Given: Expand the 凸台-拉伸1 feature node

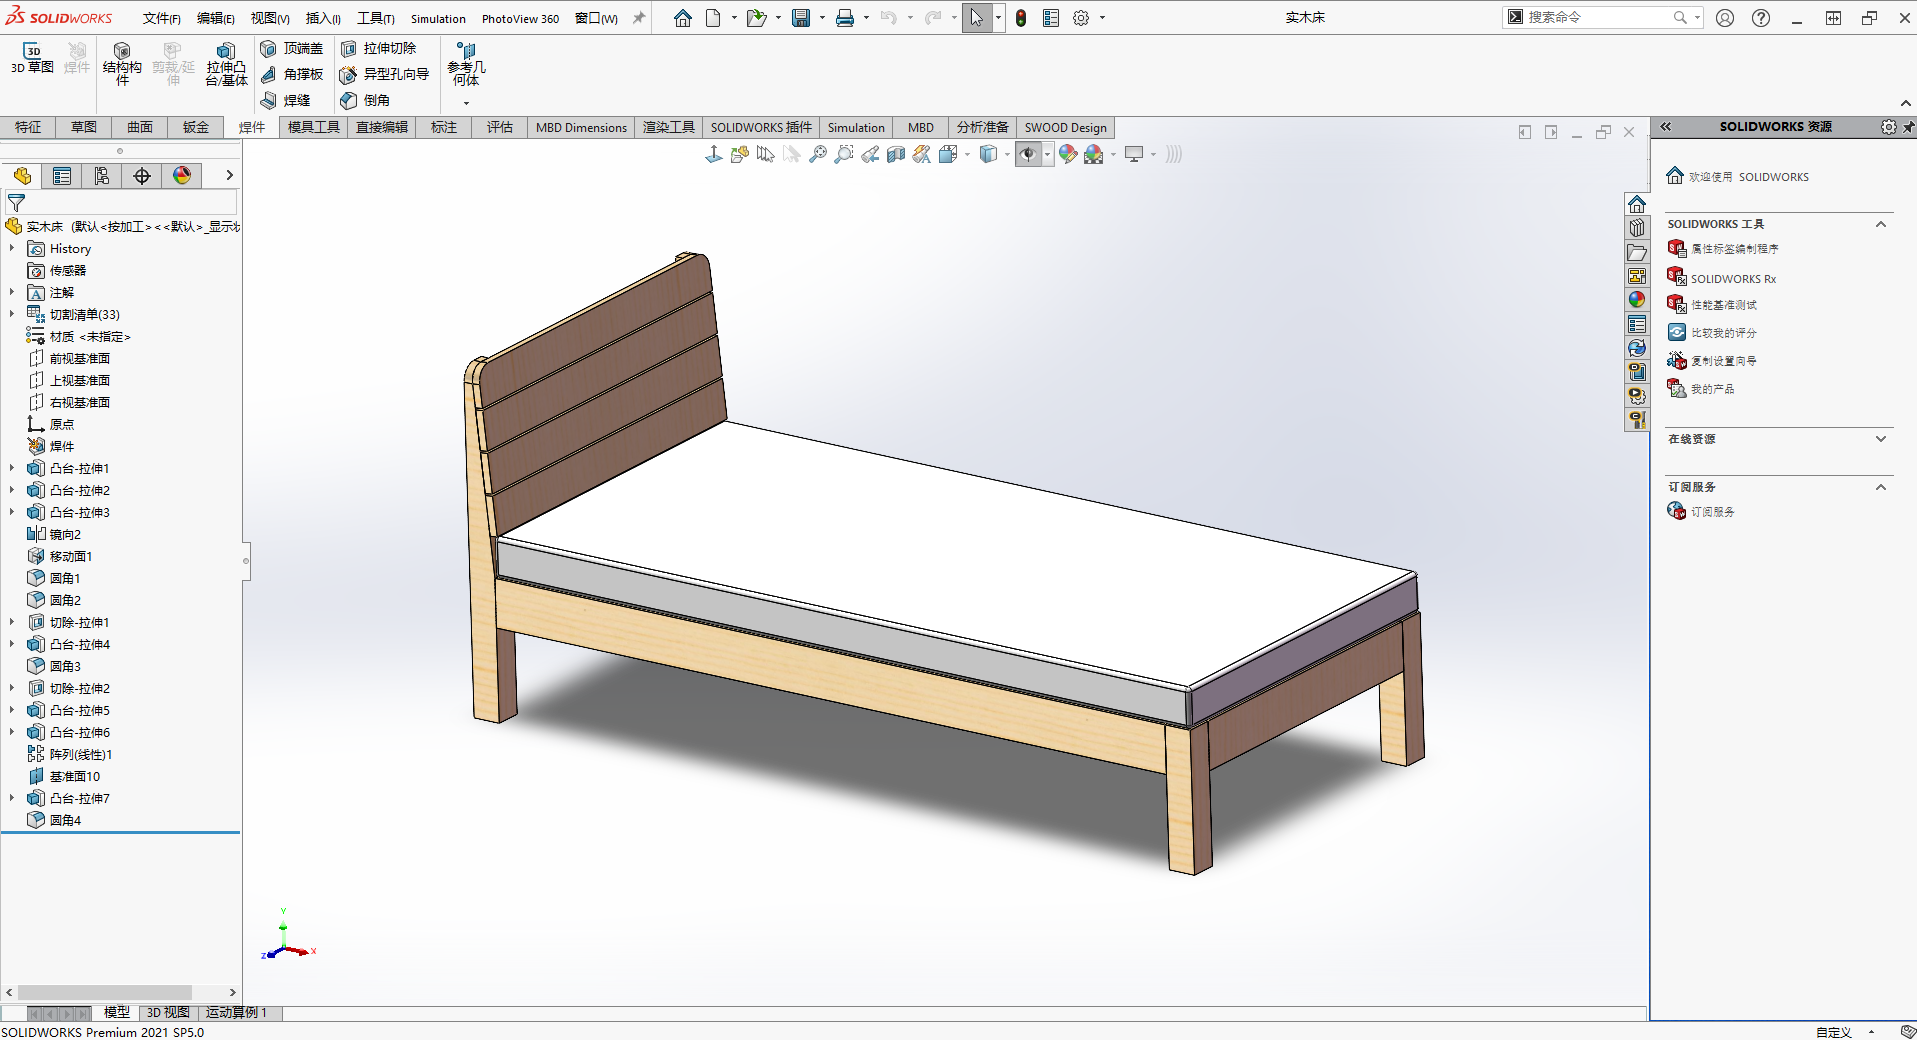Looking at the screenshot, I should point(12,468).
